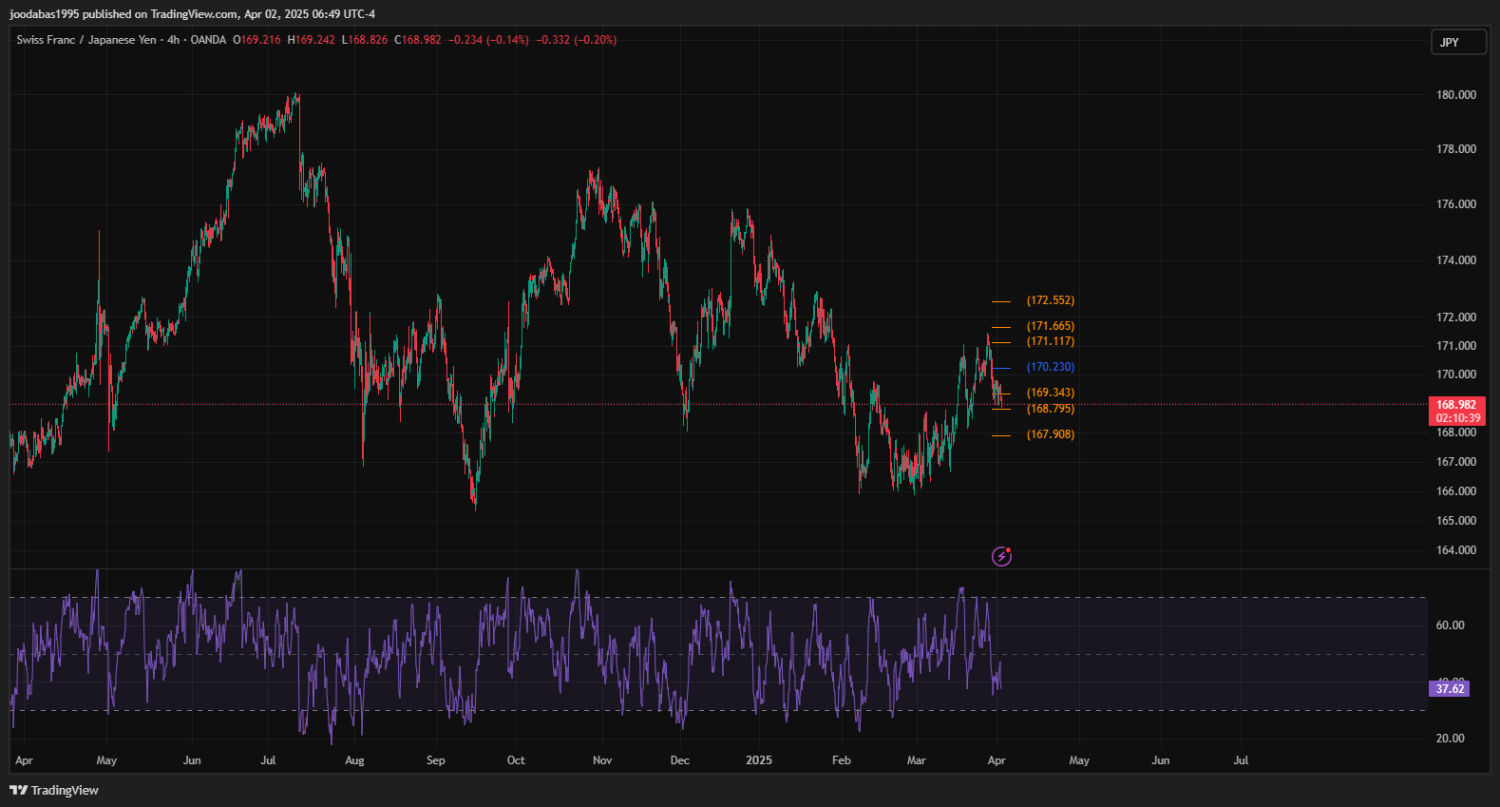Click the 171.117 level label
1500x807 pixels.
coord(1050,341)
